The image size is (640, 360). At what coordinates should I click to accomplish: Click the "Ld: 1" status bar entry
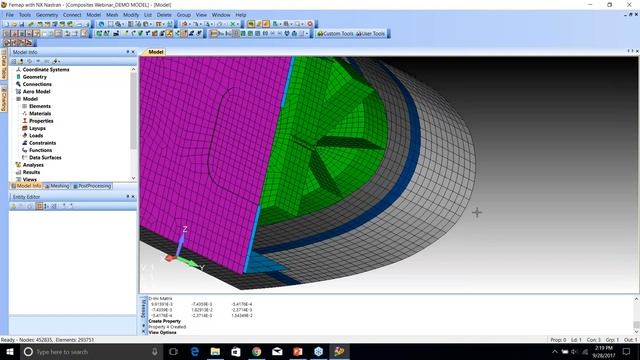(576, 340)
